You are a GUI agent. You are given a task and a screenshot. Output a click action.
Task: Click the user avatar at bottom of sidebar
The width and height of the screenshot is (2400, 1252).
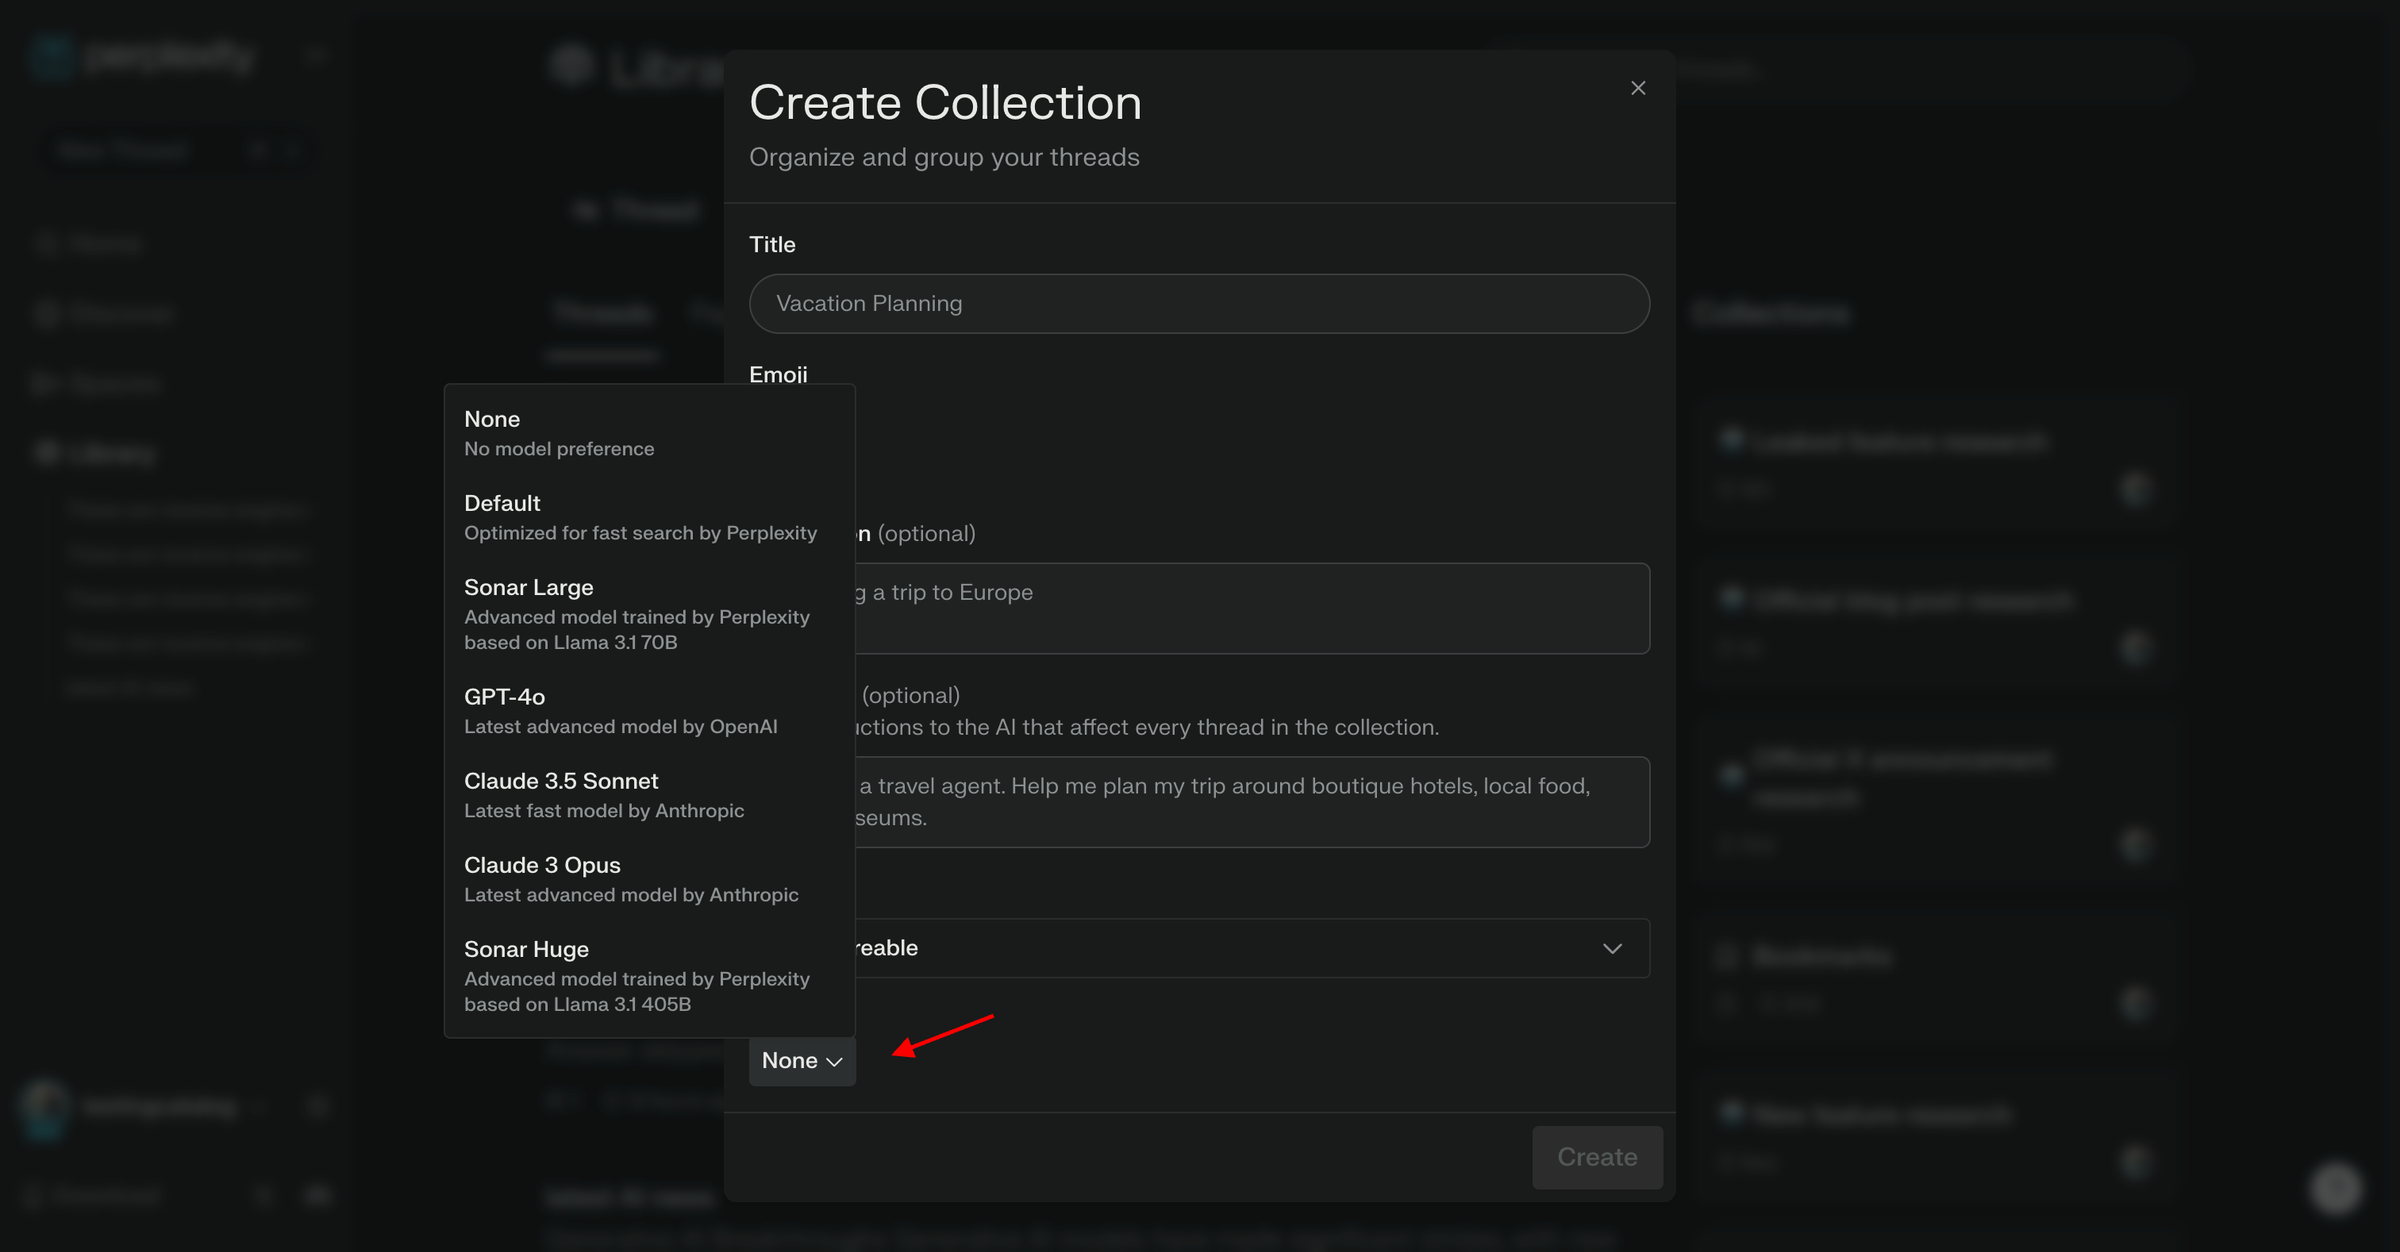point(47,1107)
